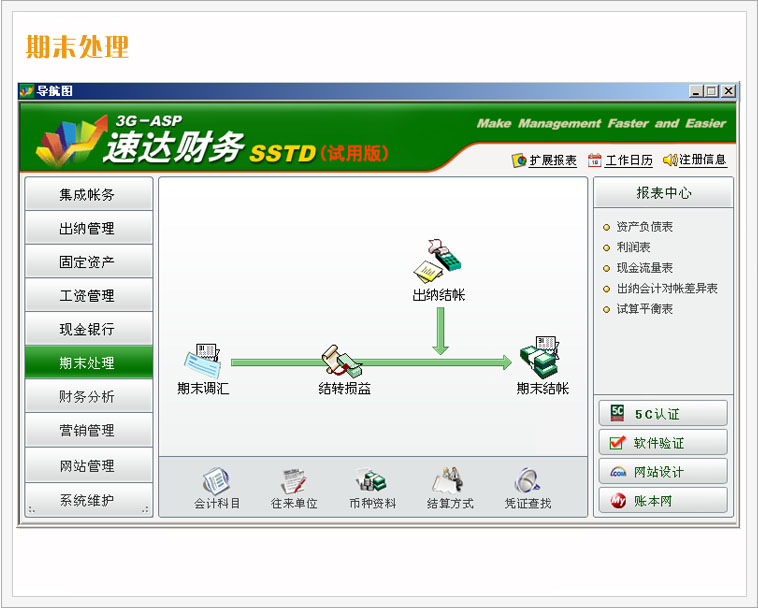Viewport: 758px width, 608px height.
Task: Click the 账本网 My icon
Action: coord(618,501)
